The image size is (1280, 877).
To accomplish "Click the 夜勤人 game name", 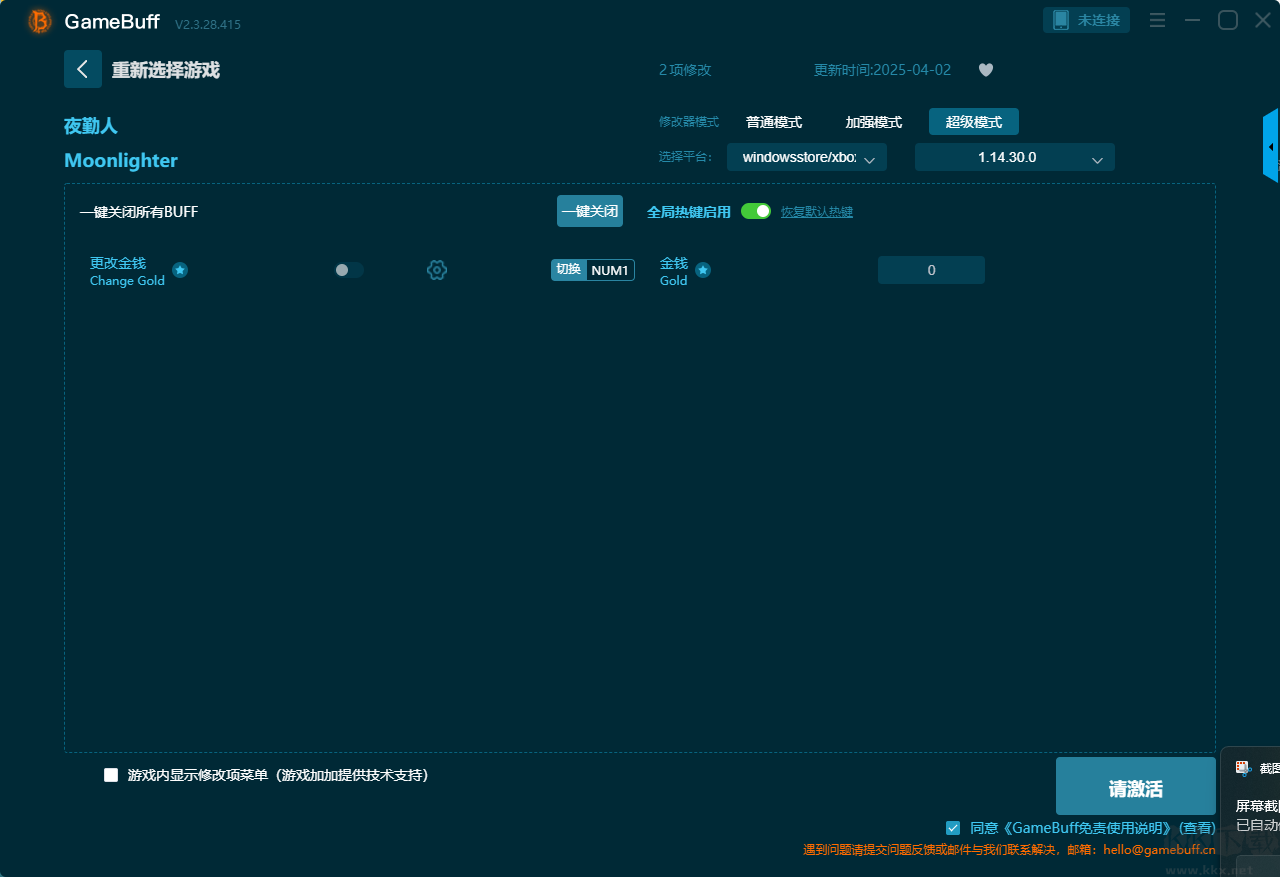I will (91, 126).
